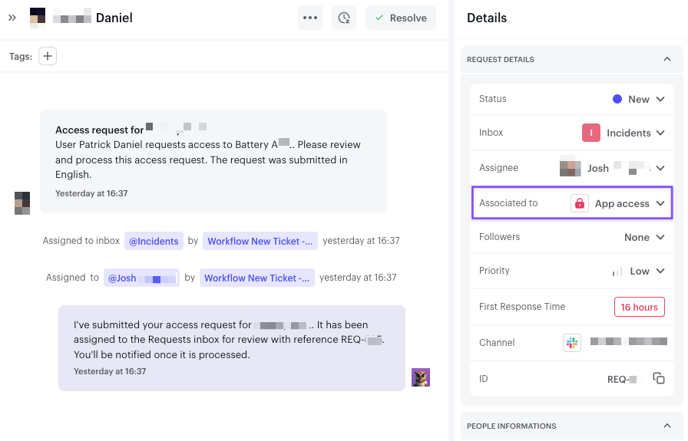
Task: Collapse sidebar with double chevron icon
Action: coord(12,18)
